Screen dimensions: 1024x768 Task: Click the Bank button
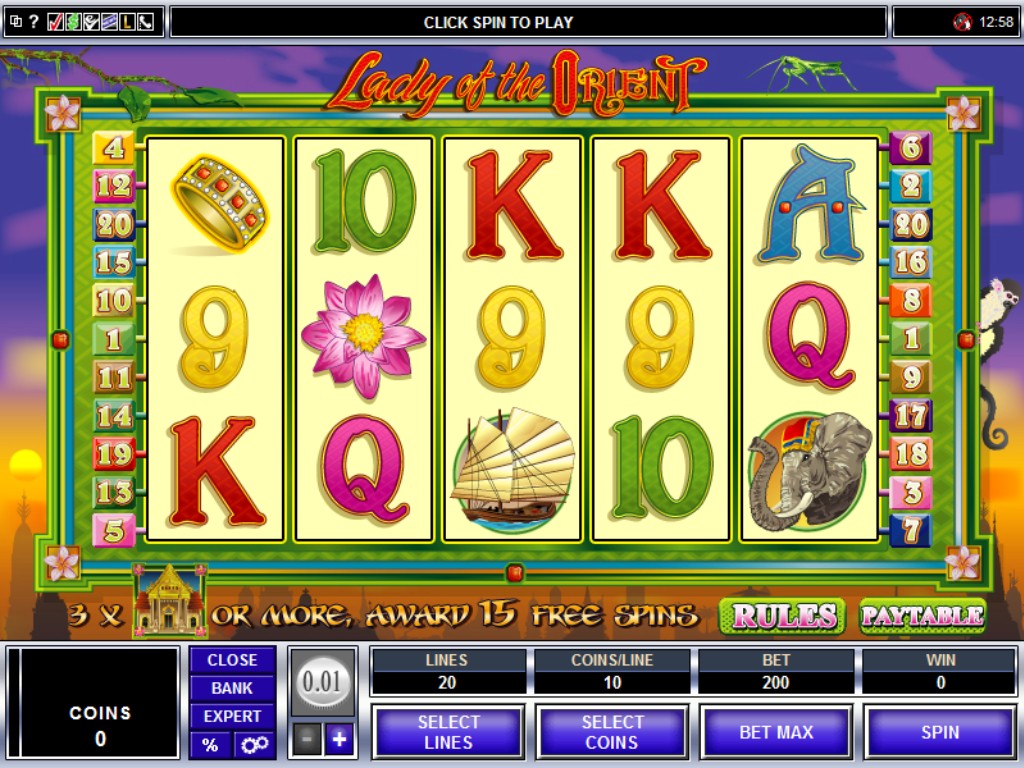[232, 688]
